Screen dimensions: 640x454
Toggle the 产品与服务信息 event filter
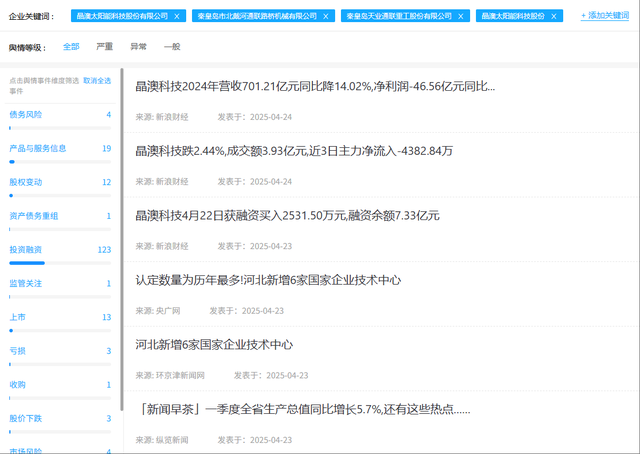pos(38,148)
